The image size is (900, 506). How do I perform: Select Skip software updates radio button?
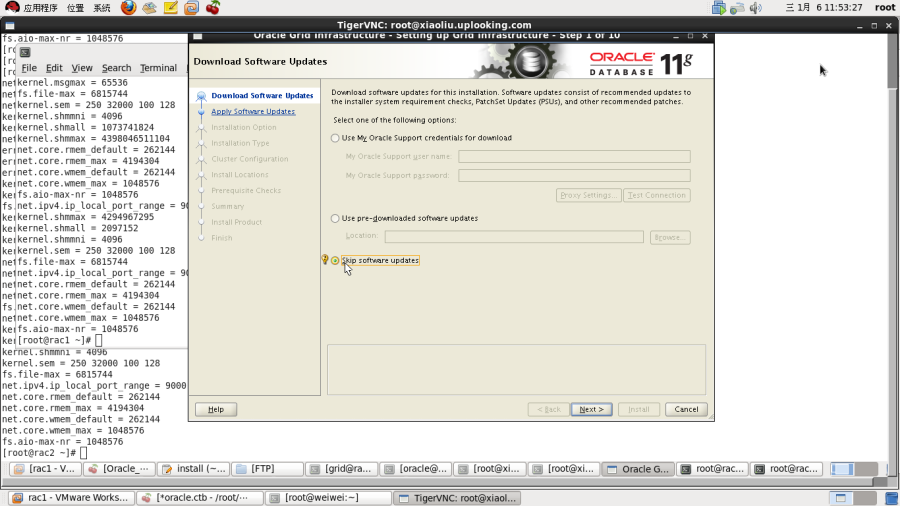(335, 260)
